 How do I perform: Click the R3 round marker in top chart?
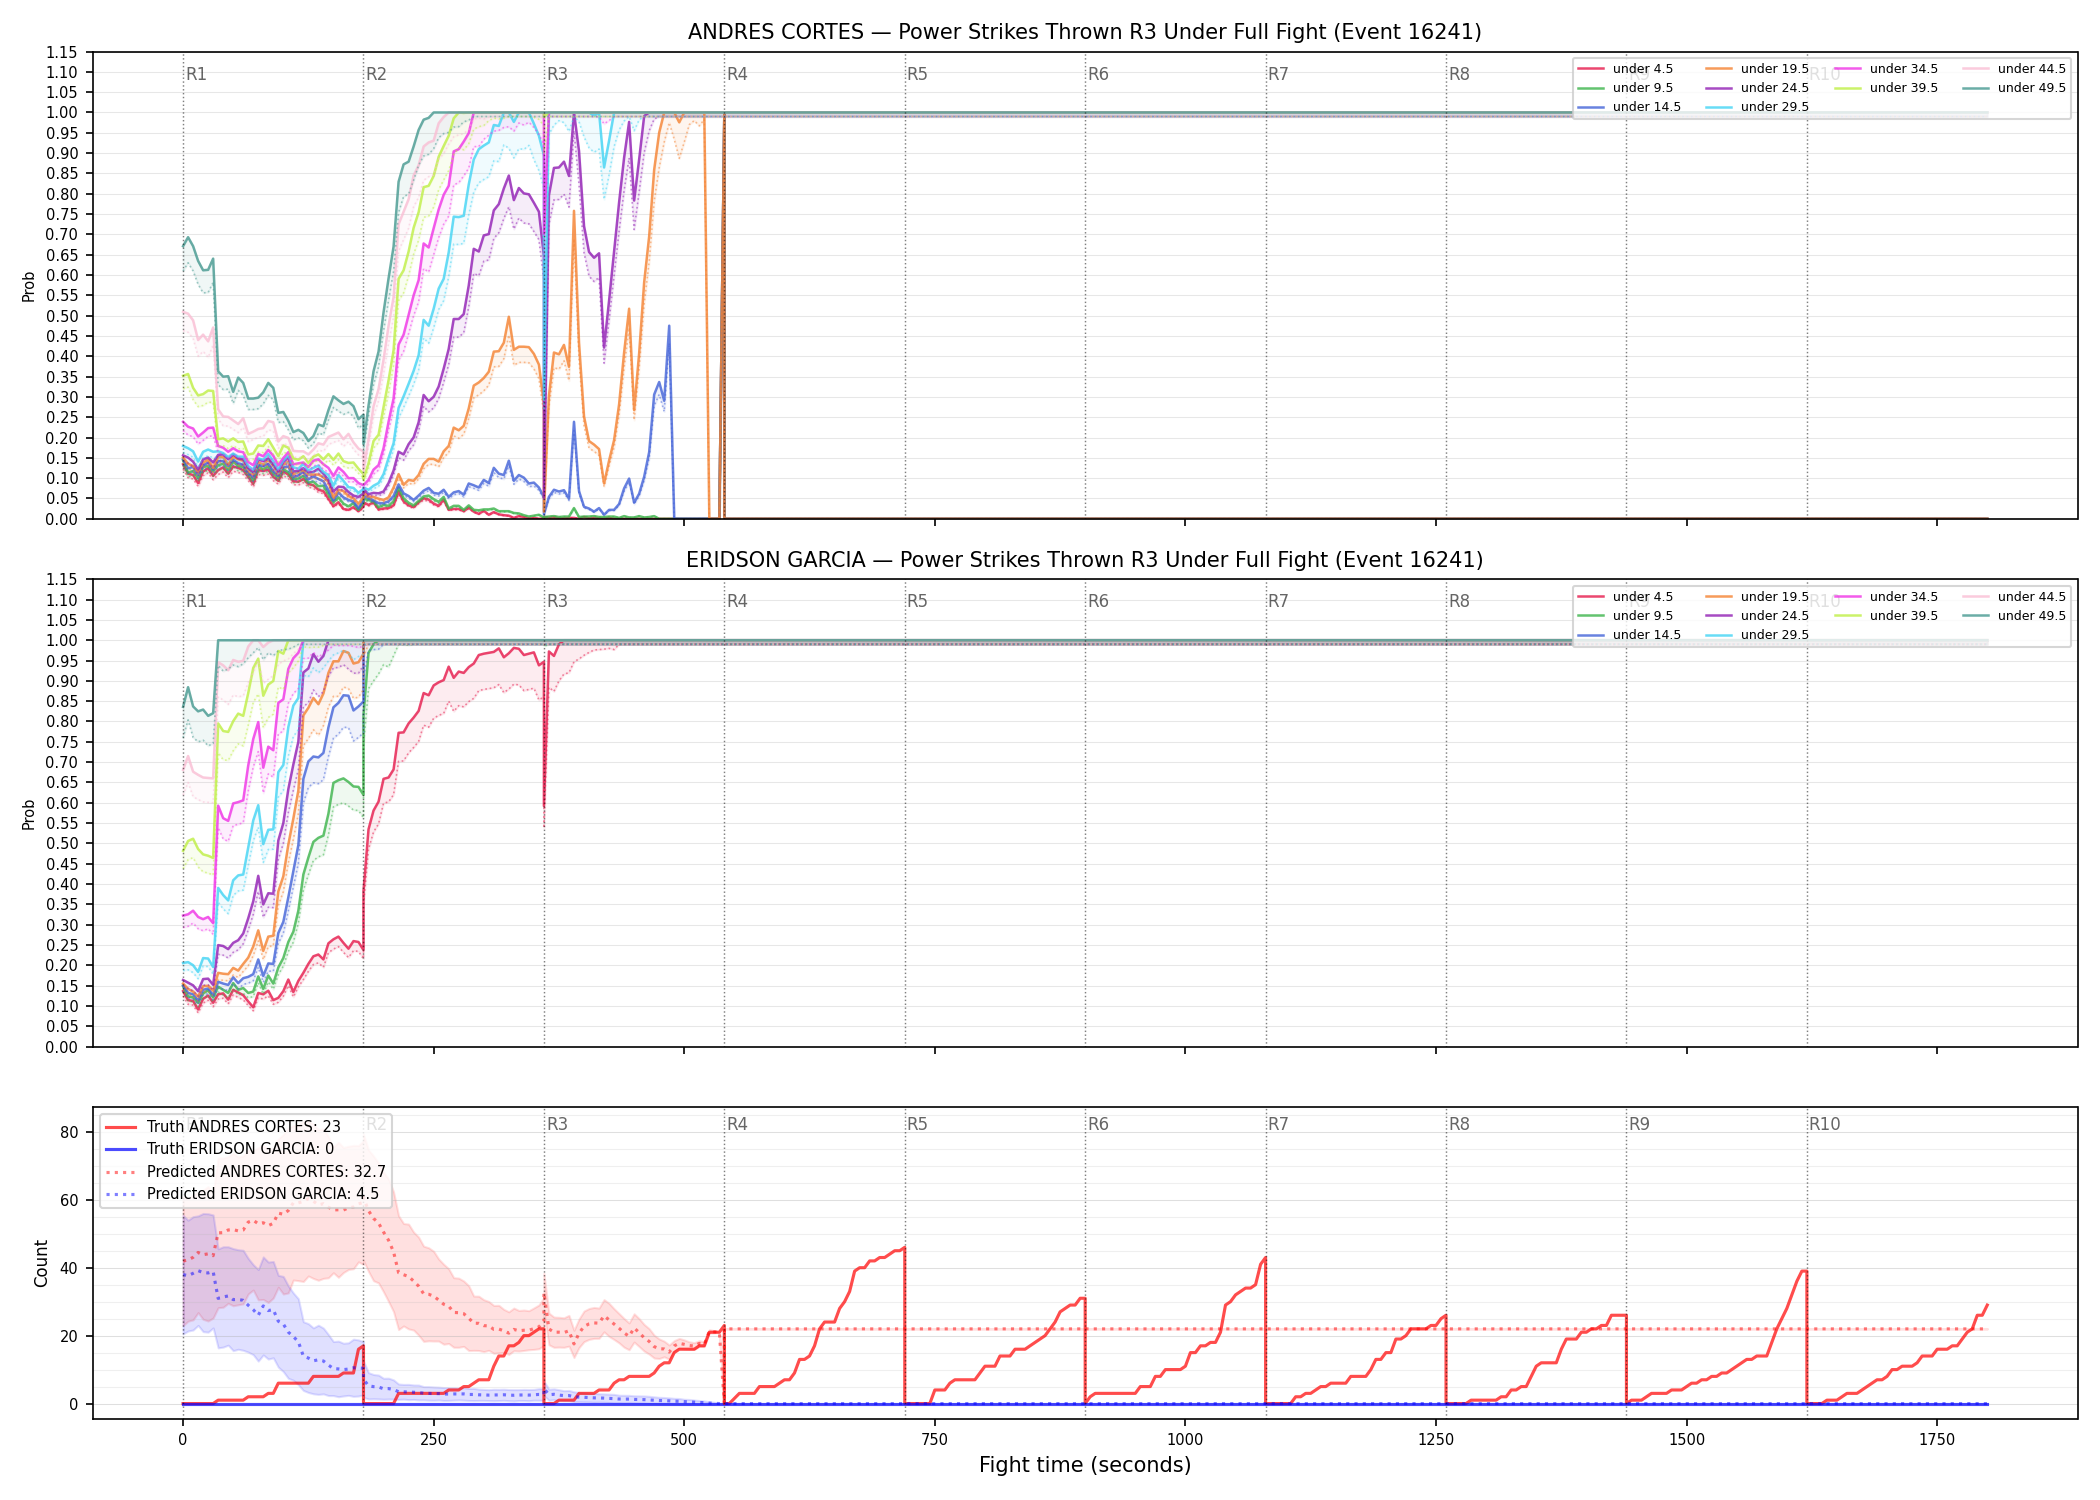557,74
